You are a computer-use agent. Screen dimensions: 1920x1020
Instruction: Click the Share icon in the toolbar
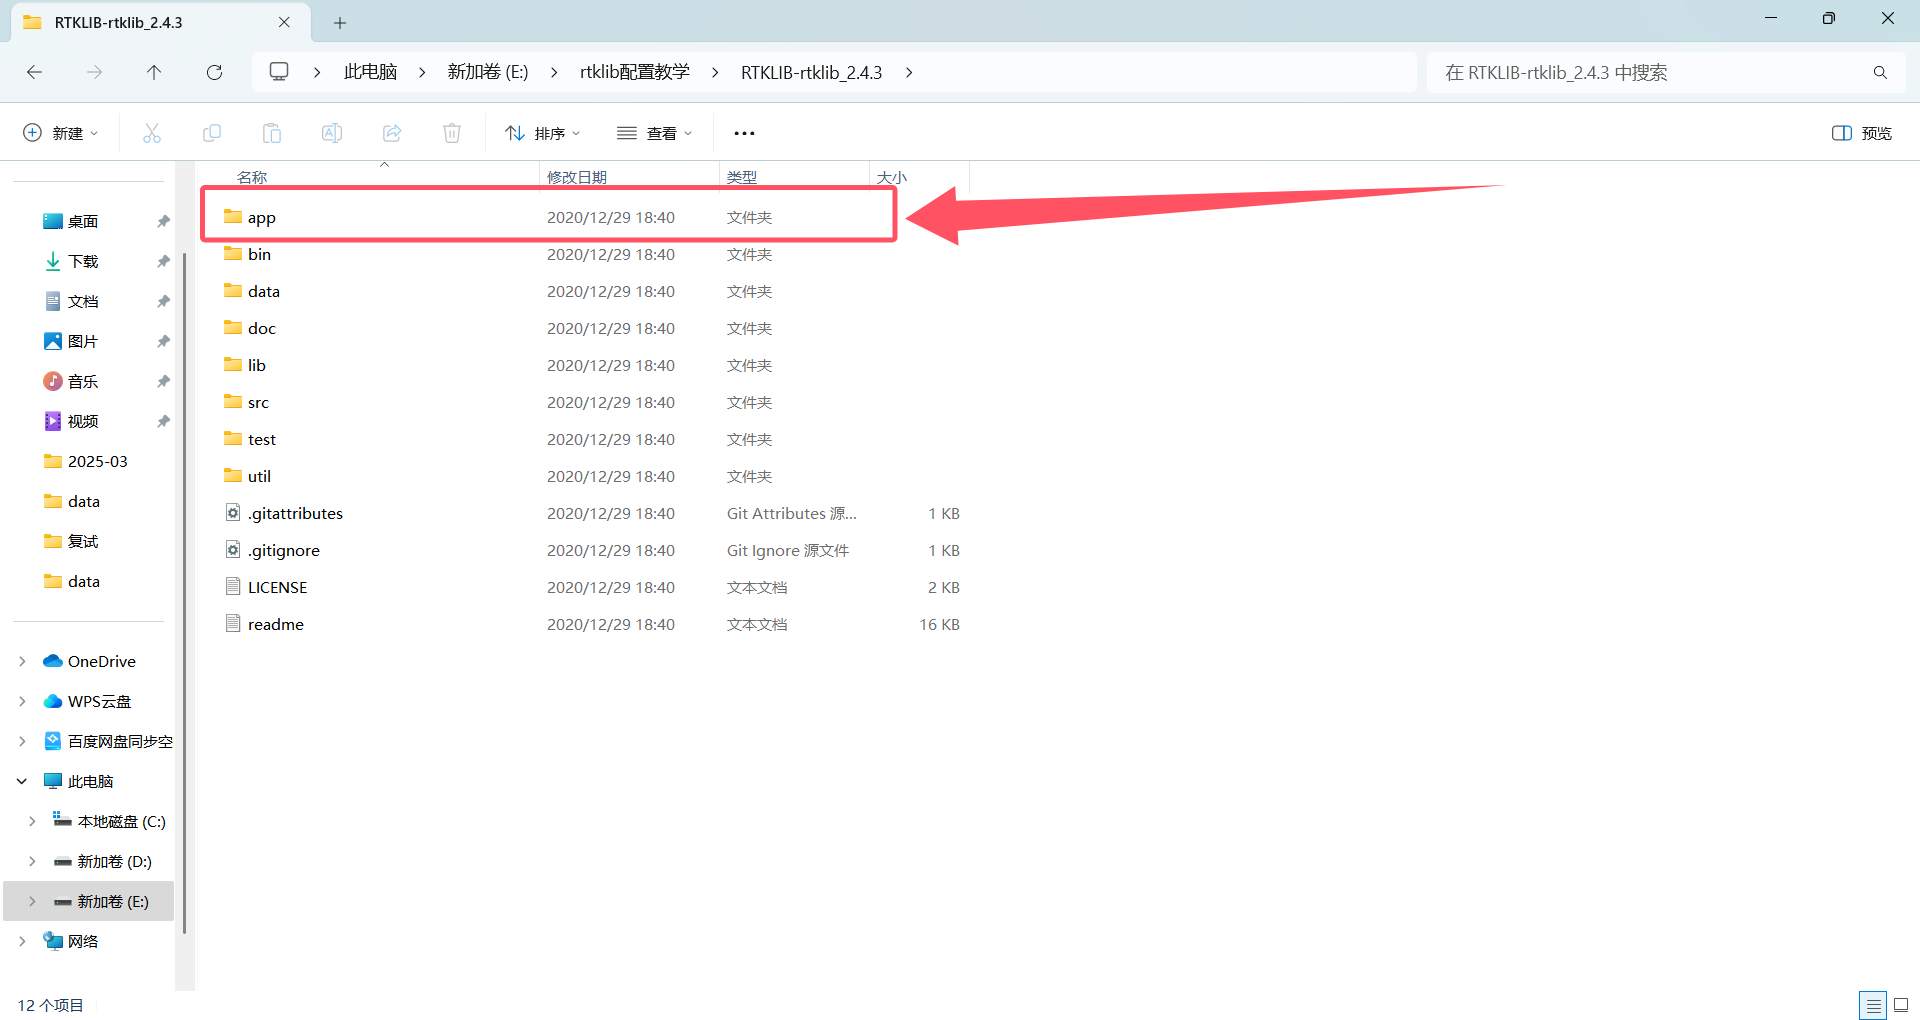(391, 132)
